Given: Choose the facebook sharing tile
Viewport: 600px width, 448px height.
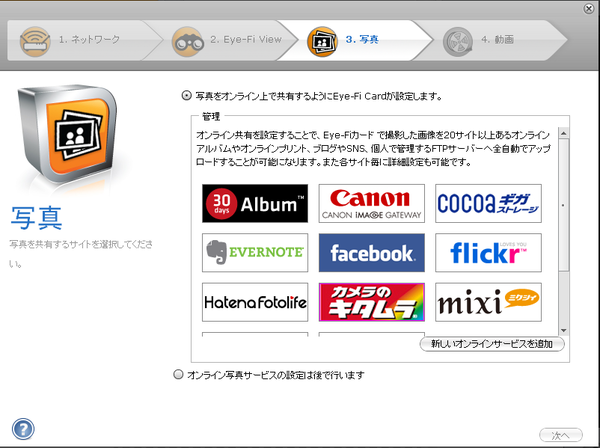Looking at the screenshot, I should click(x=372, y=253).
